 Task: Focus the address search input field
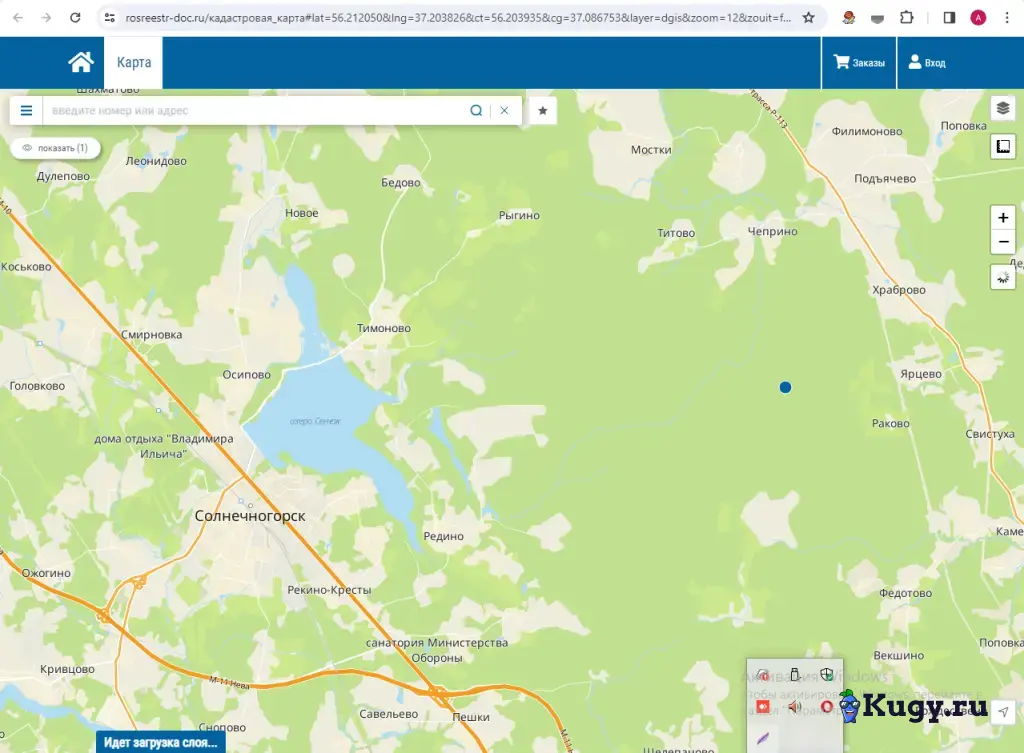(x=255, y=110)
